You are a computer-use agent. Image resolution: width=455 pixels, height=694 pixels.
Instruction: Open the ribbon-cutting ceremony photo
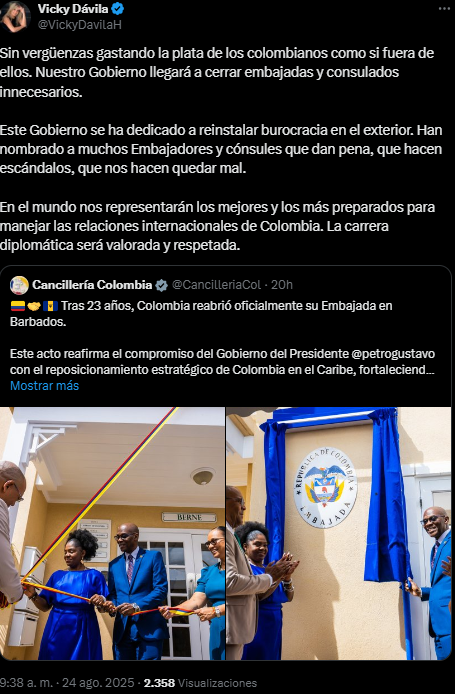point(112,533)
